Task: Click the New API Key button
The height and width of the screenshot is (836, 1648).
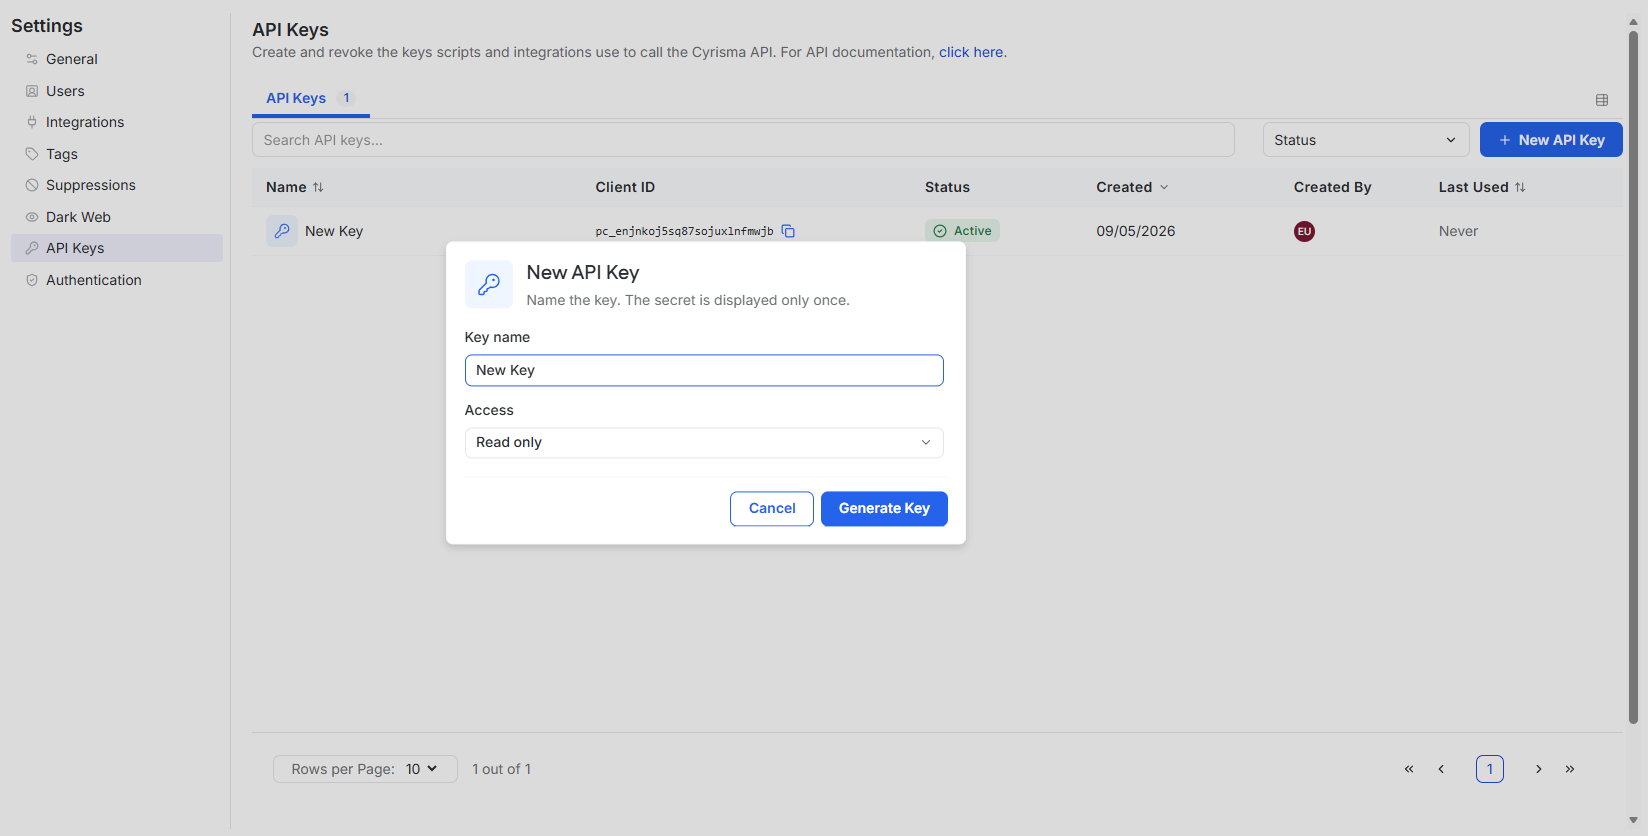Action: click(1551, 140)
